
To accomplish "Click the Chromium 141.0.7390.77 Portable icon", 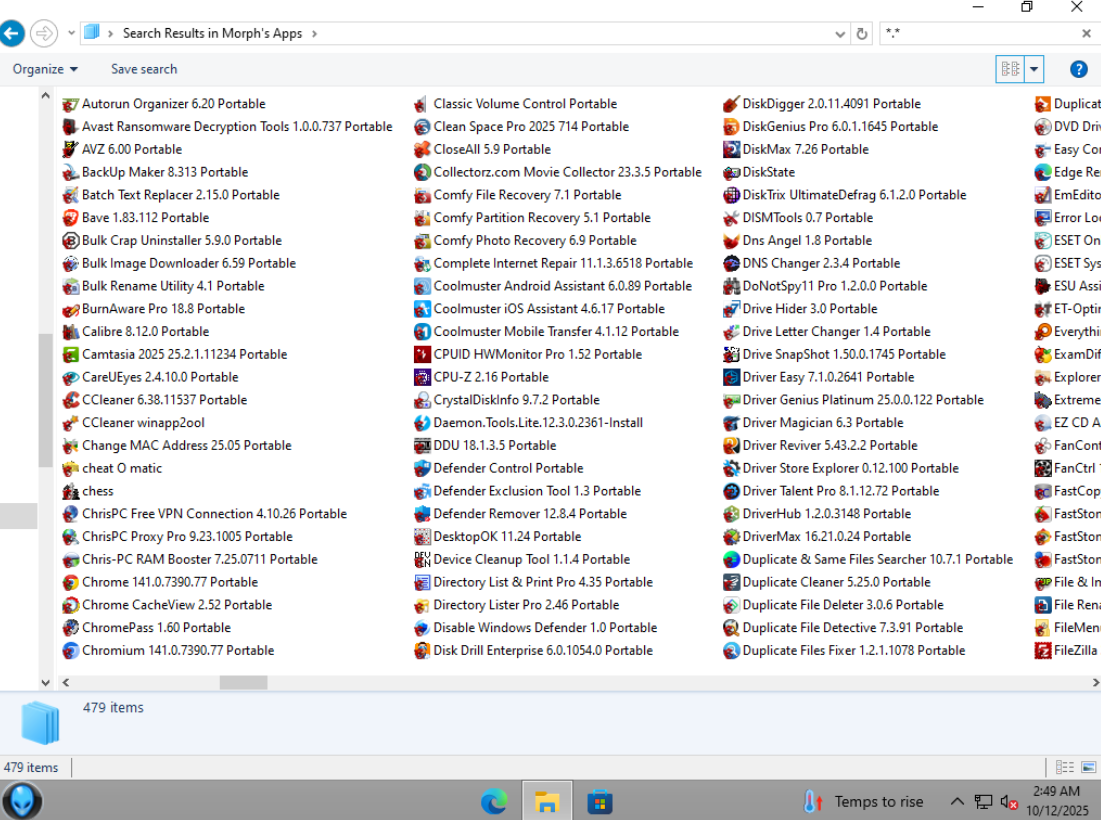I will coord(70,651).
